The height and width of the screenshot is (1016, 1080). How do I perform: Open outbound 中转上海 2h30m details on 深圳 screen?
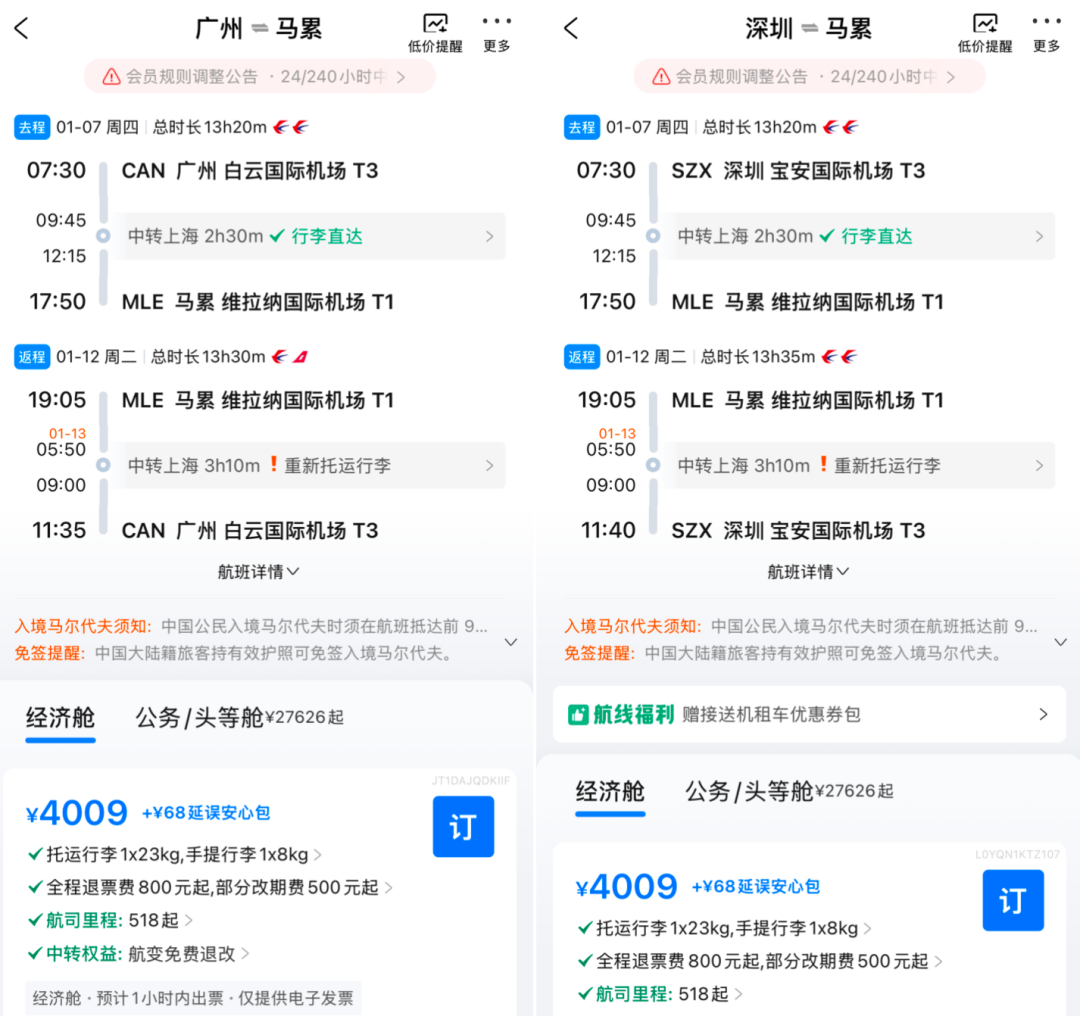click(860, 236)
